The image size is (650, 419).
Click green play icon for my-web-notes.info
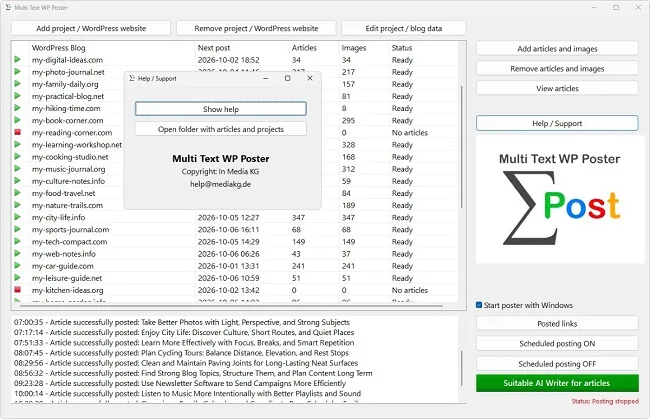pyautogui.click(x=17, y=253)
